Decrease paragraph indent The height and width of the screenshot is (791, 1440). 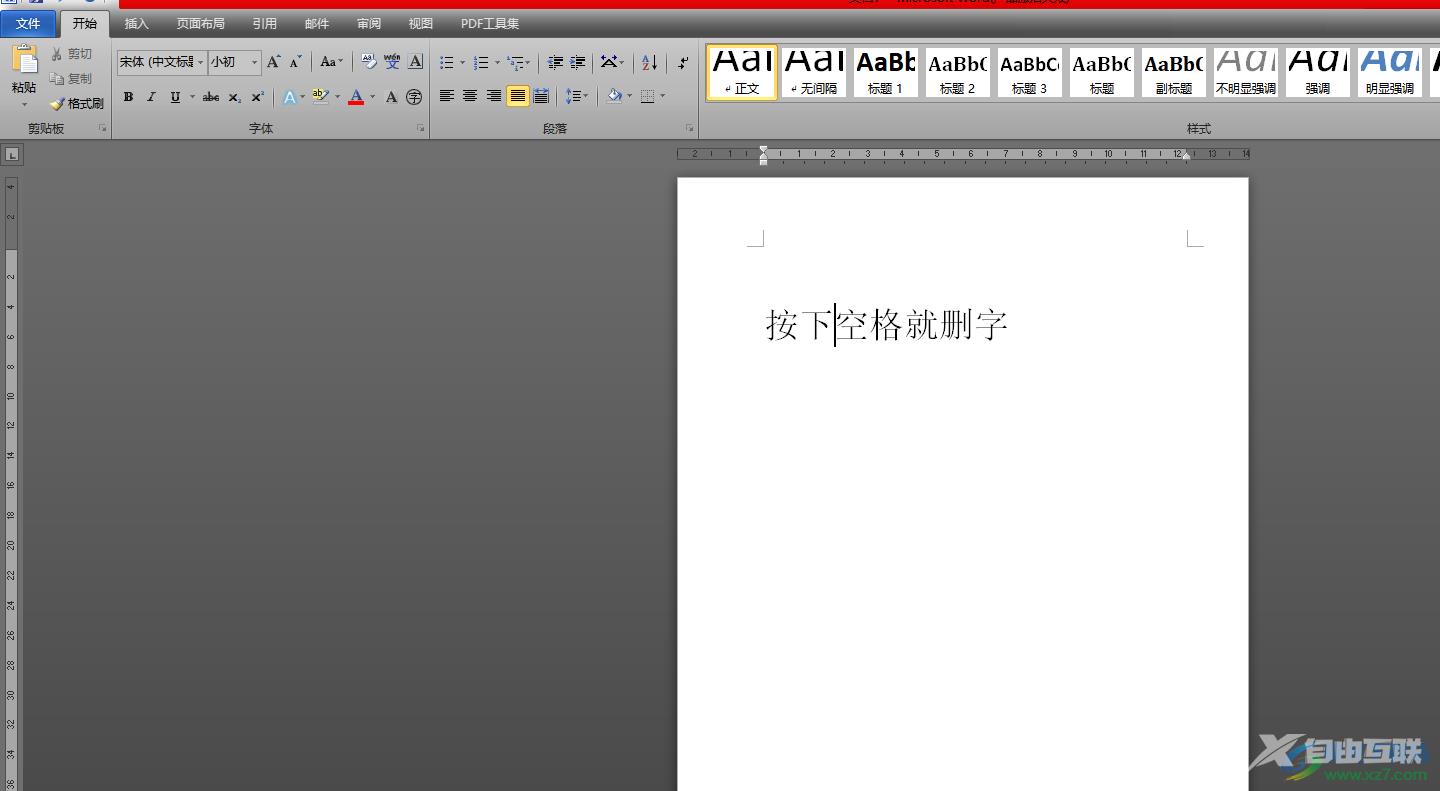pyautogui.click(x=555, y=62)
